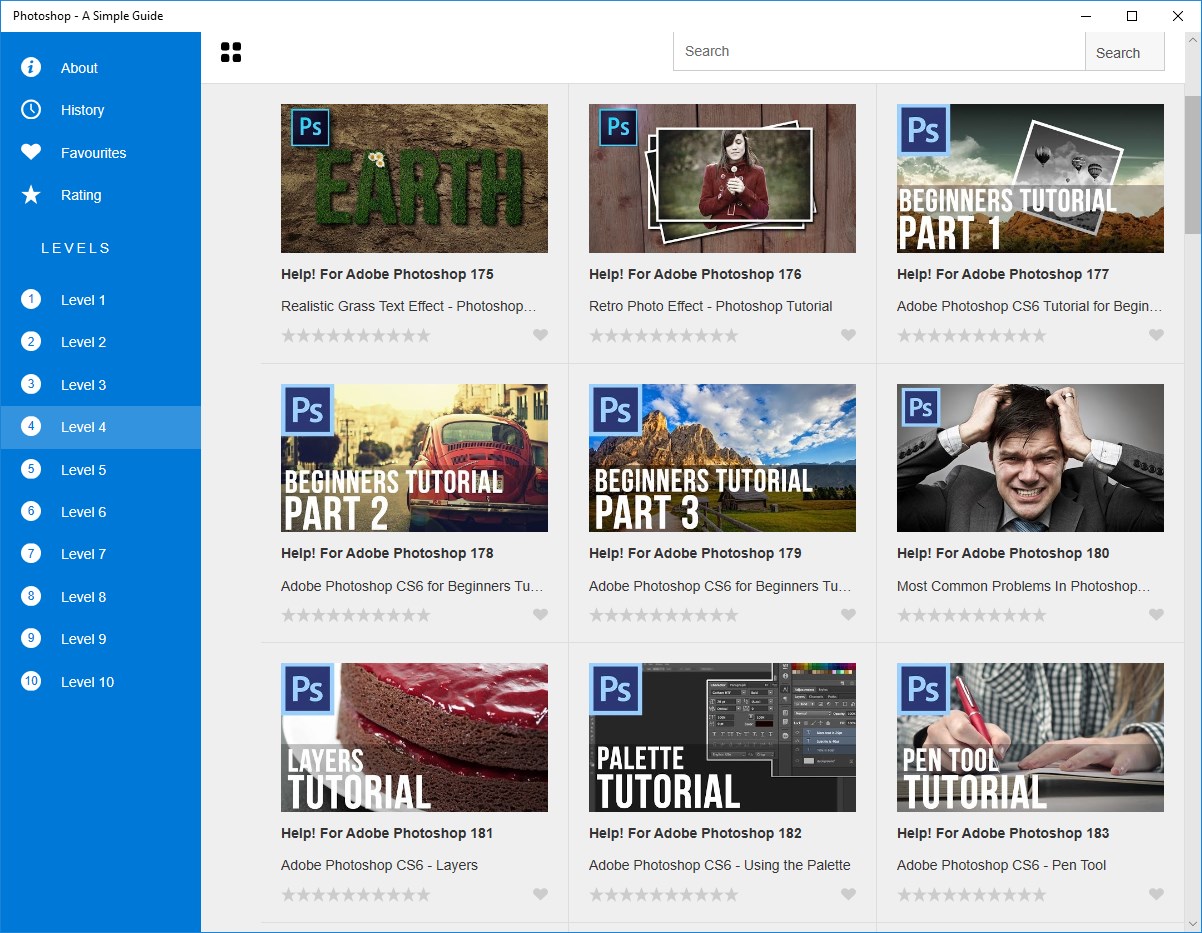The height and width of the screenshot is (933, 1202).
Task: Click the History clock icon
Action: click(x=31, y=109)
